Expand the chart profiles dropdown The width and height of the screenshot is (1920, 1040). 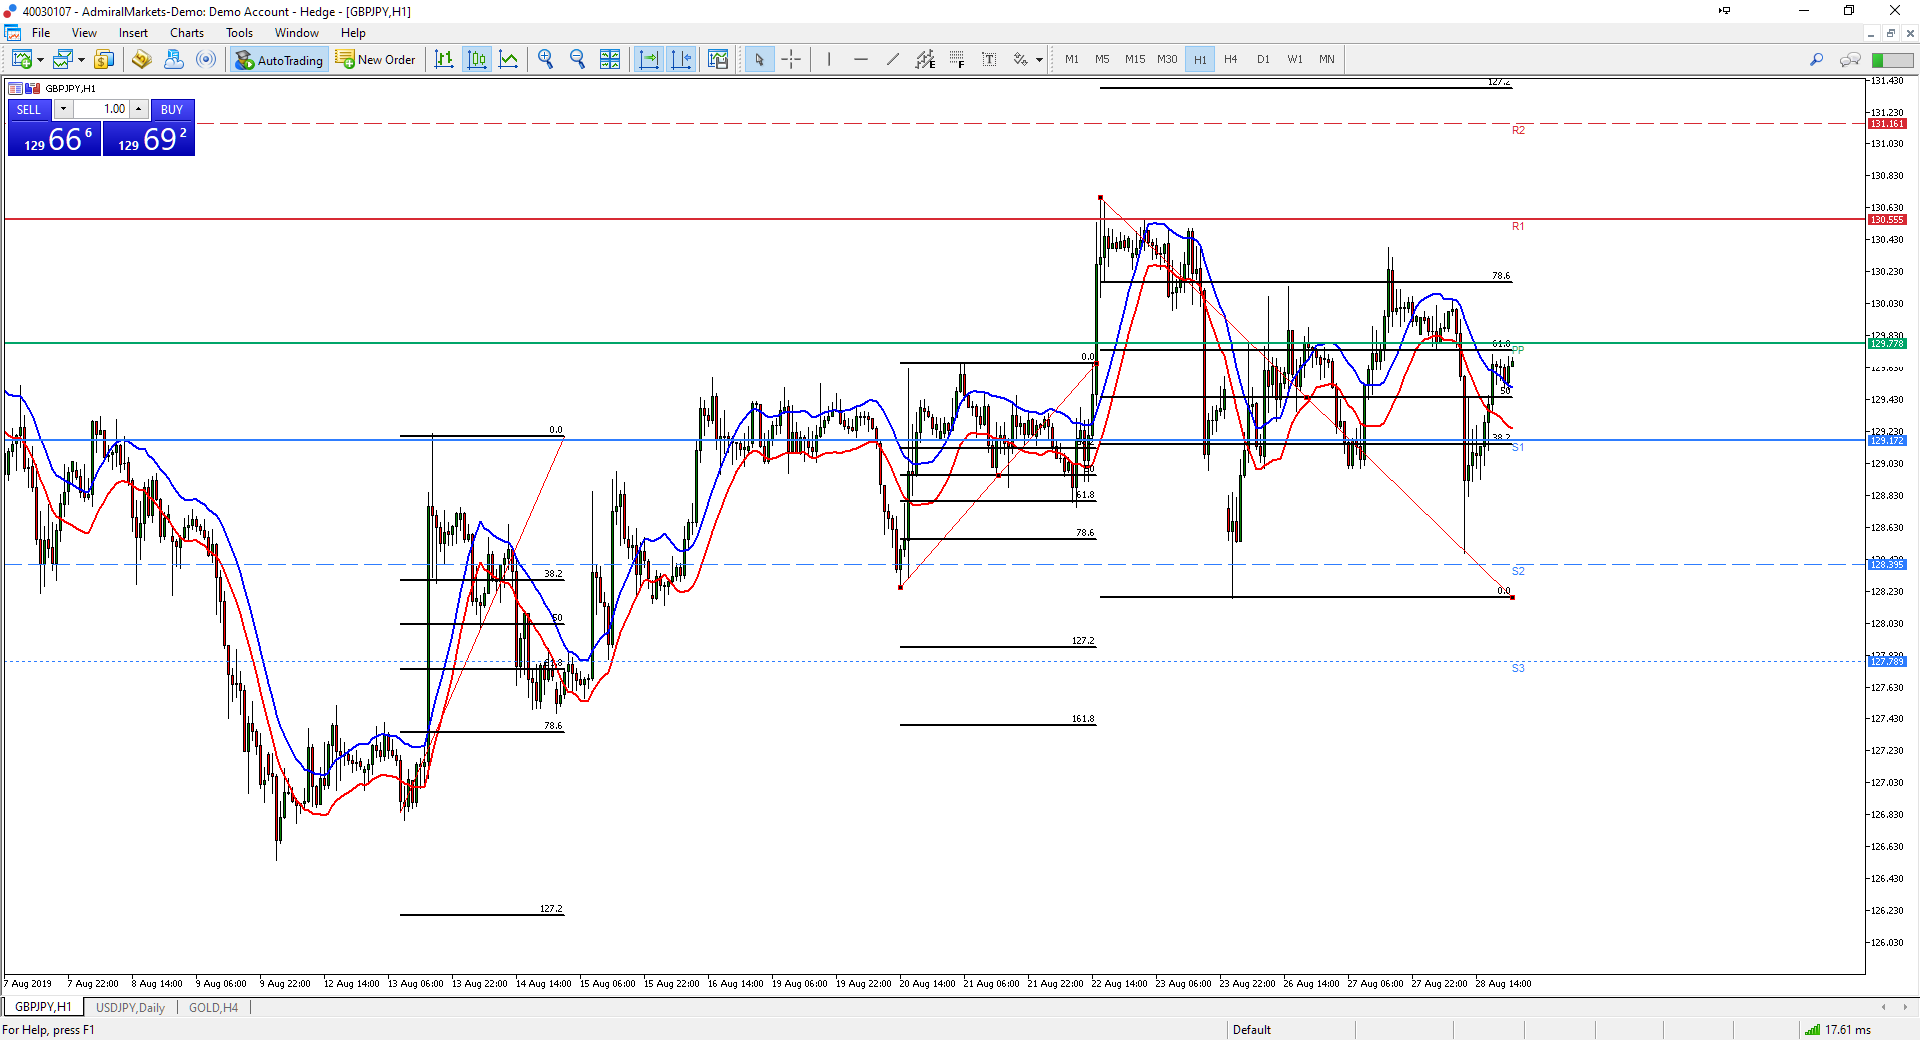click(x=79, y=59)
